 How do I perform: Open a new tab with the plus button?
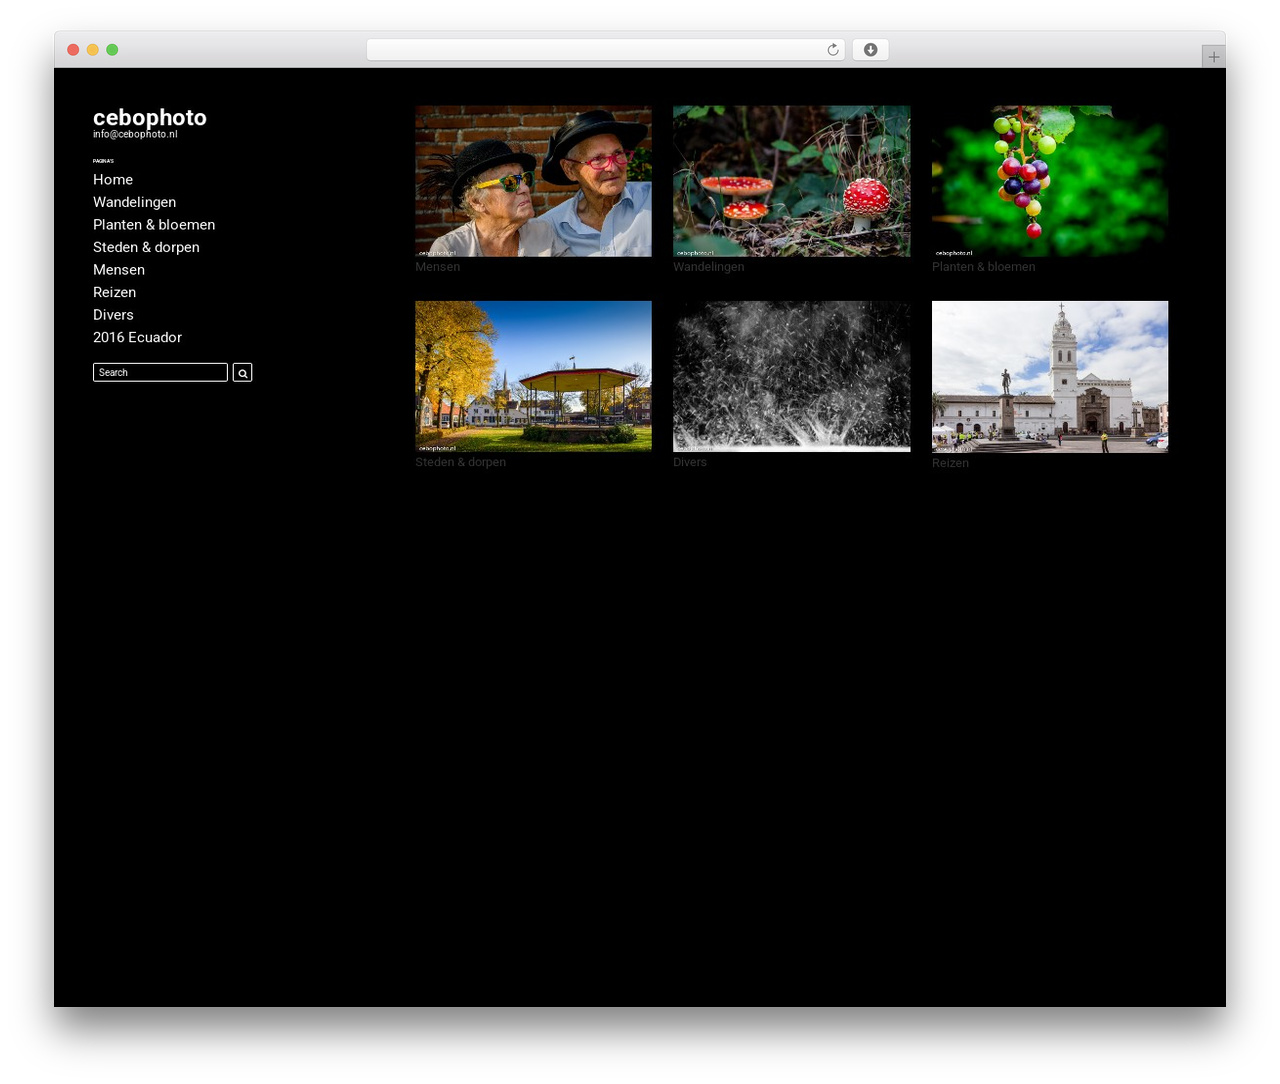(x=1213, y=57)
